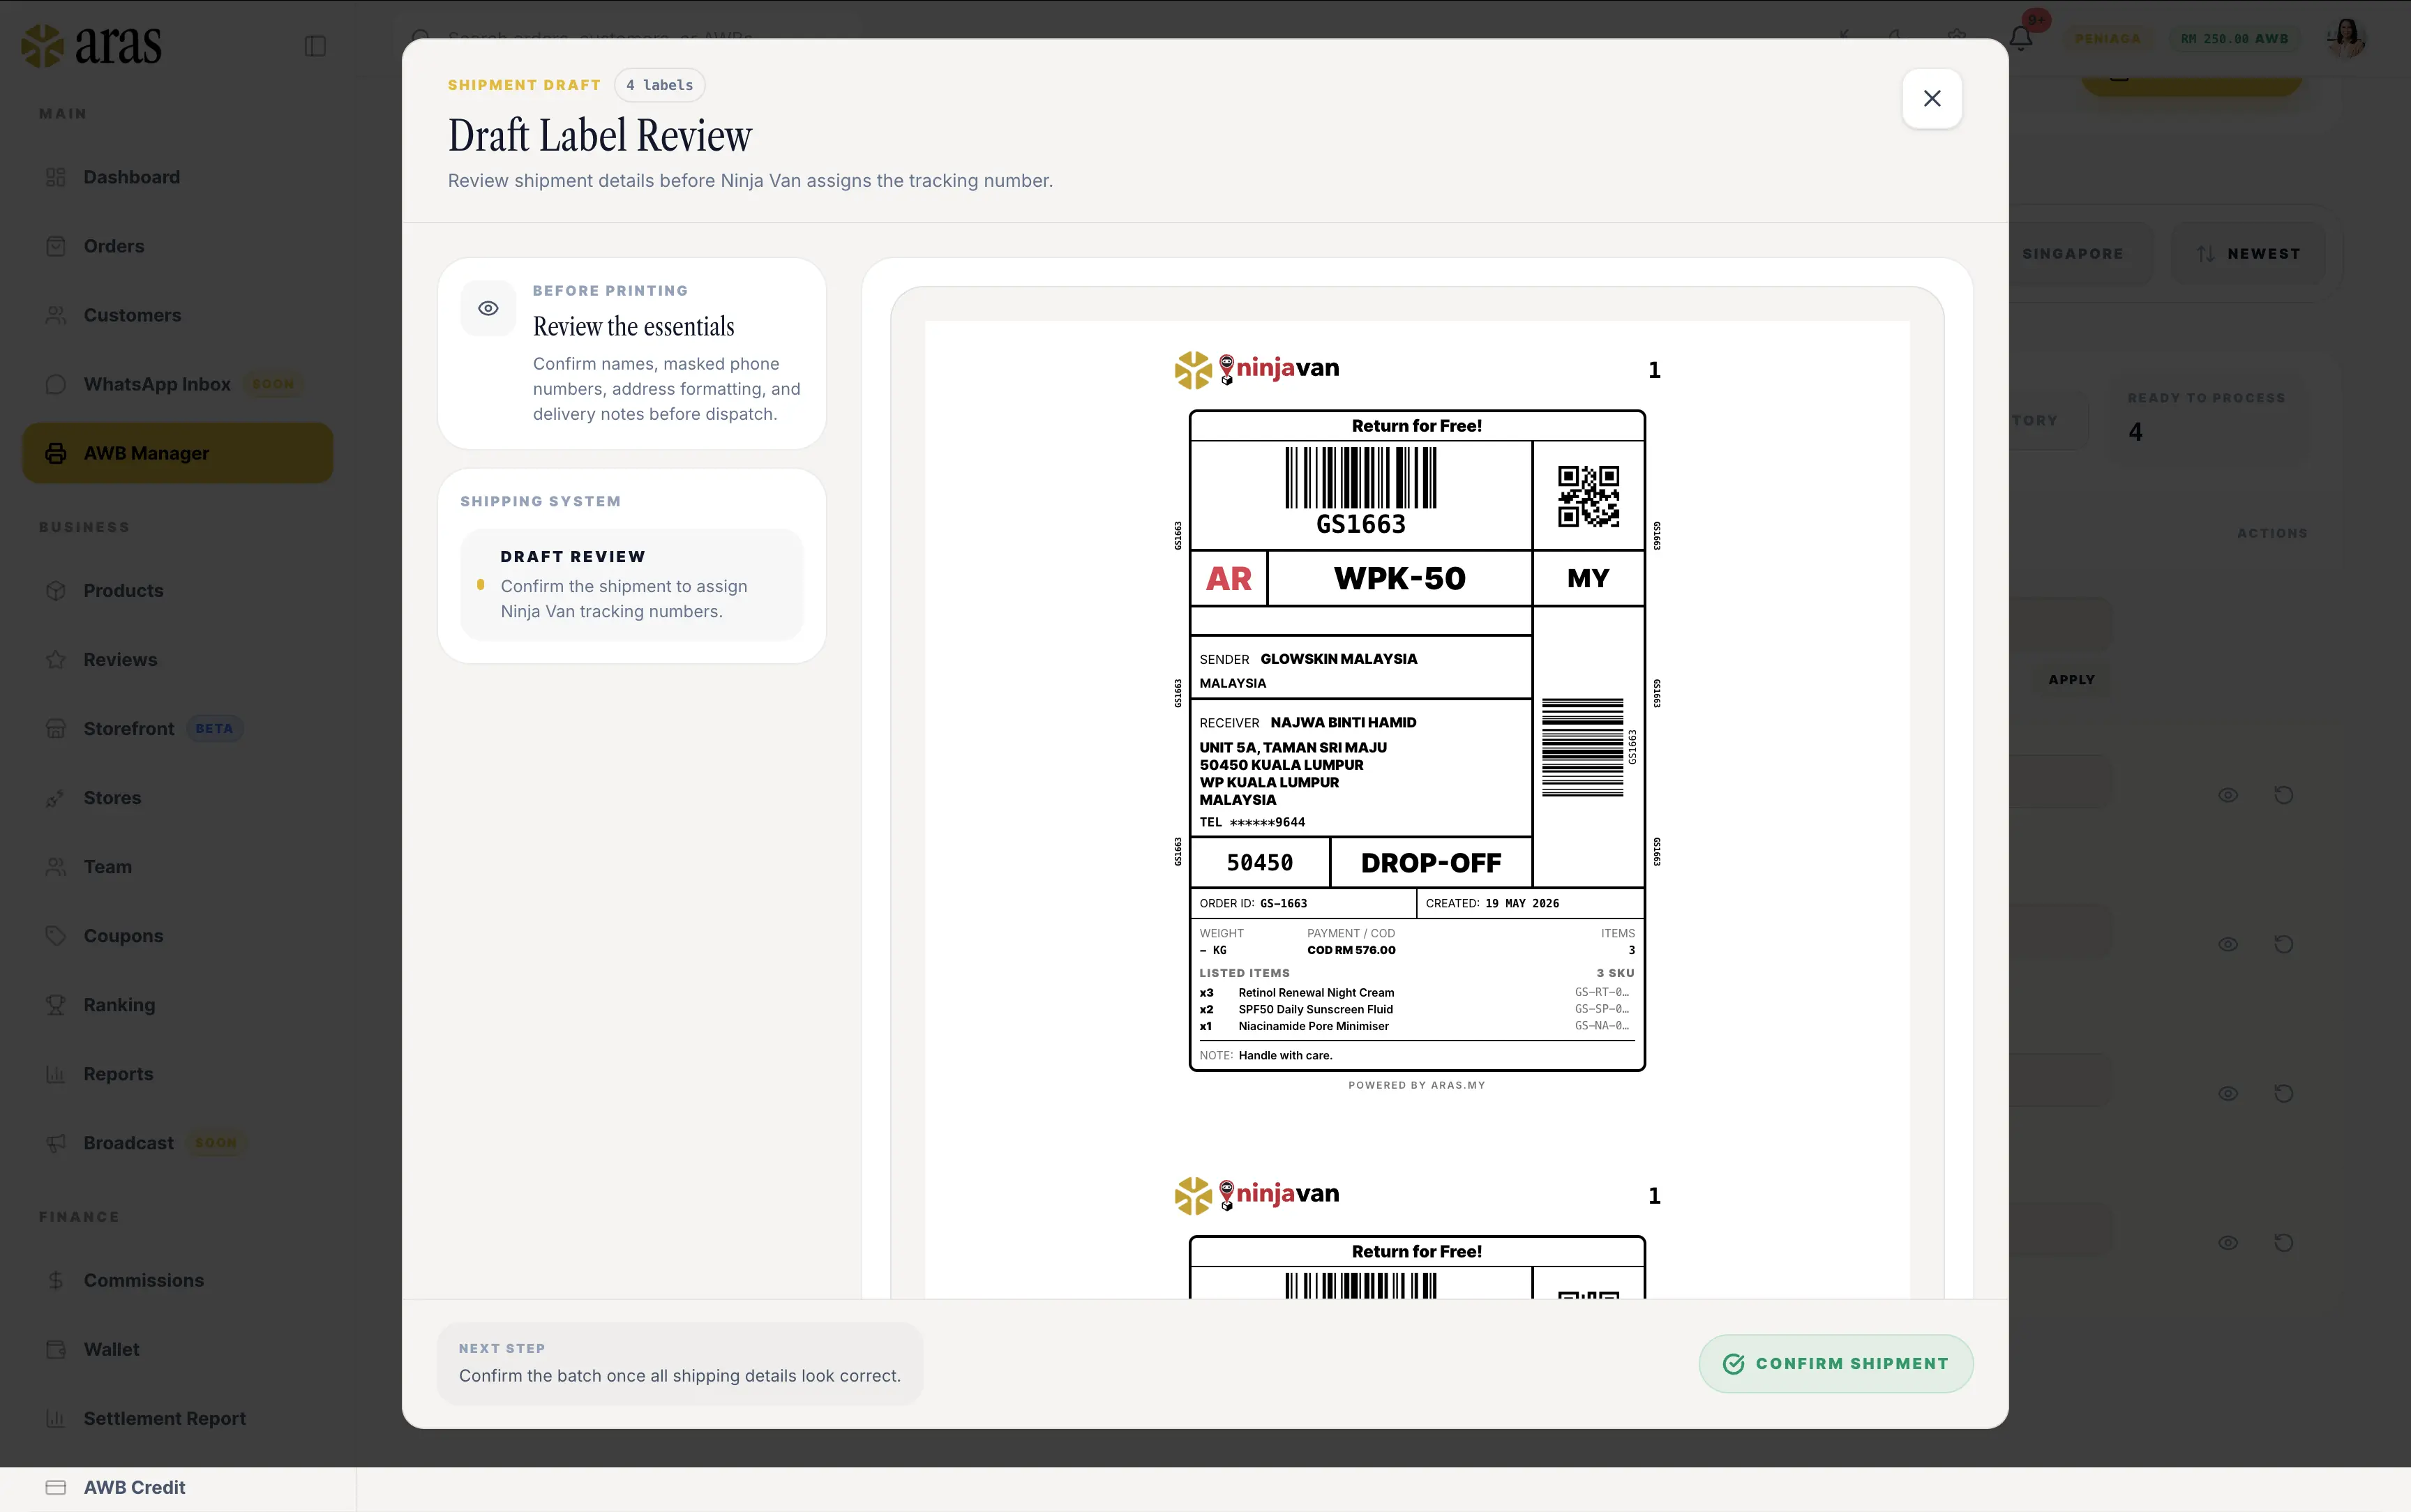The height and width of the screenshot is (1512, 2411).
Task: Click the Customers people icon
Action: (x=56, y=315)
